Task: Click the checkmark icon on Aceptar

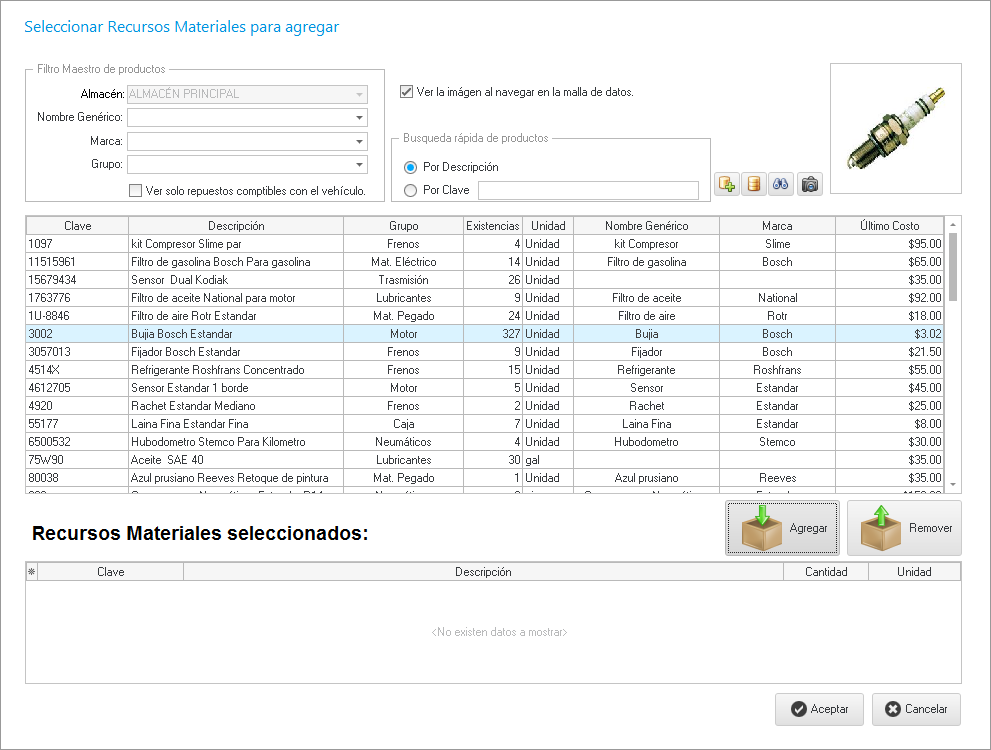Action: click(x=798, y=709)
